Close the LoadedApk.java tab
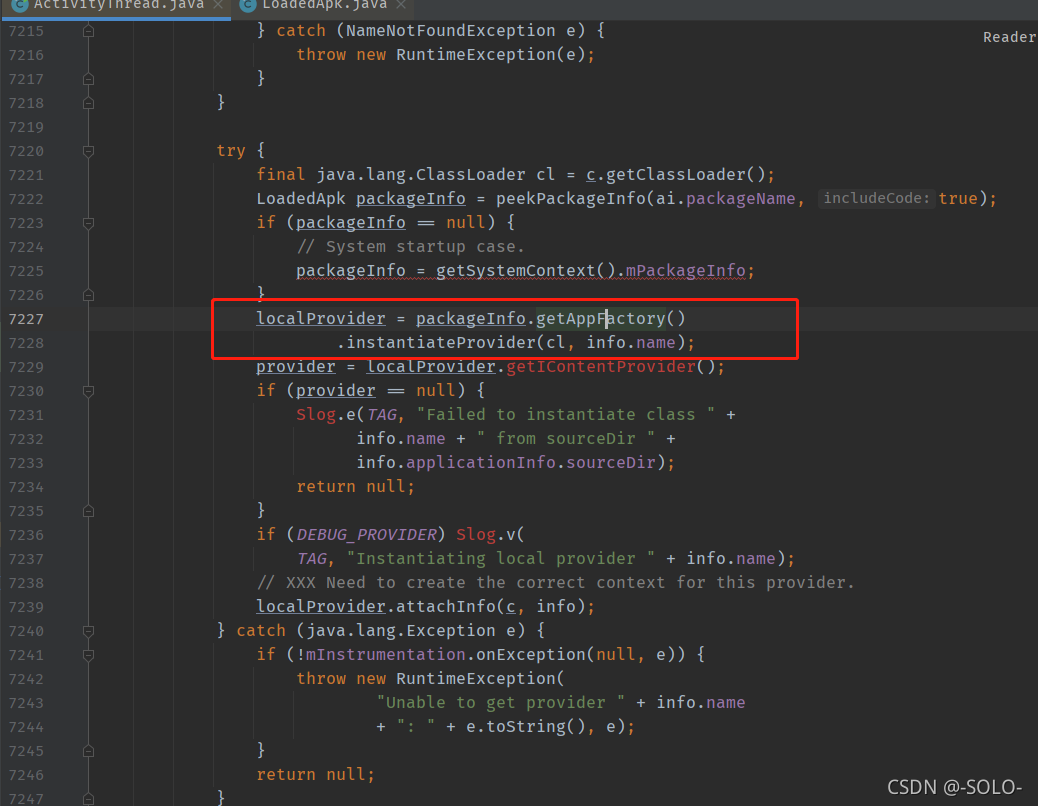The height and width of the screenshot is (806, 1038). [401, 5]
